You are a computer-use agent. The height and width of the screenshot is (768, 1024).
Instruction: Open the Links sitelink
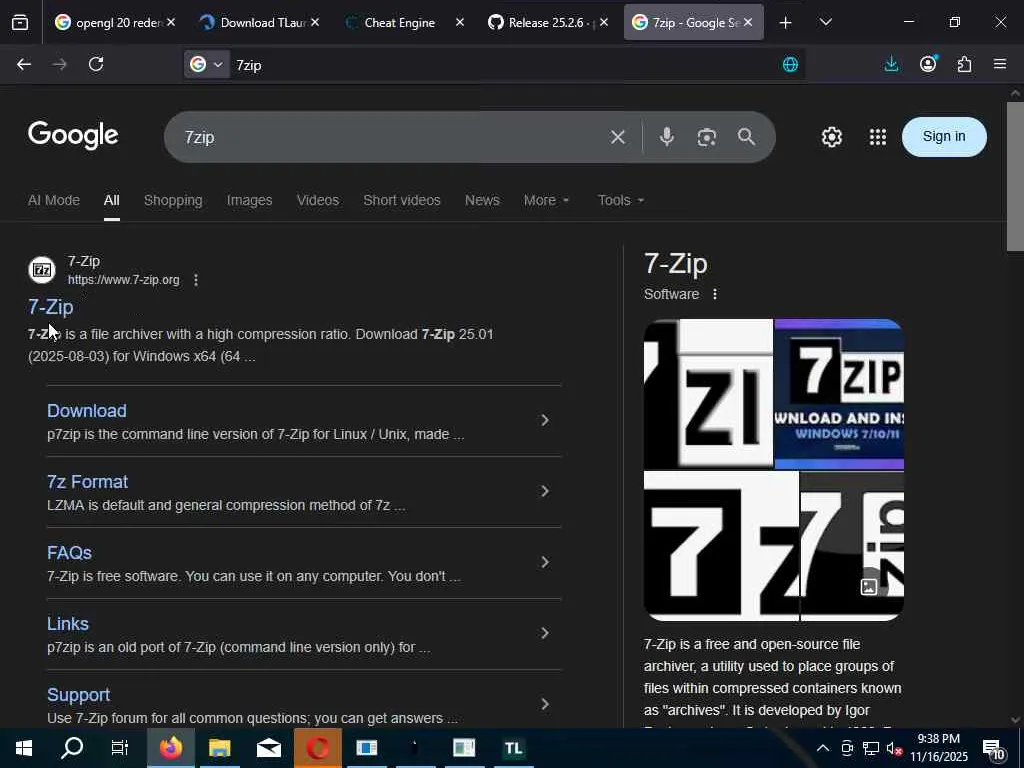pos(68,624)
